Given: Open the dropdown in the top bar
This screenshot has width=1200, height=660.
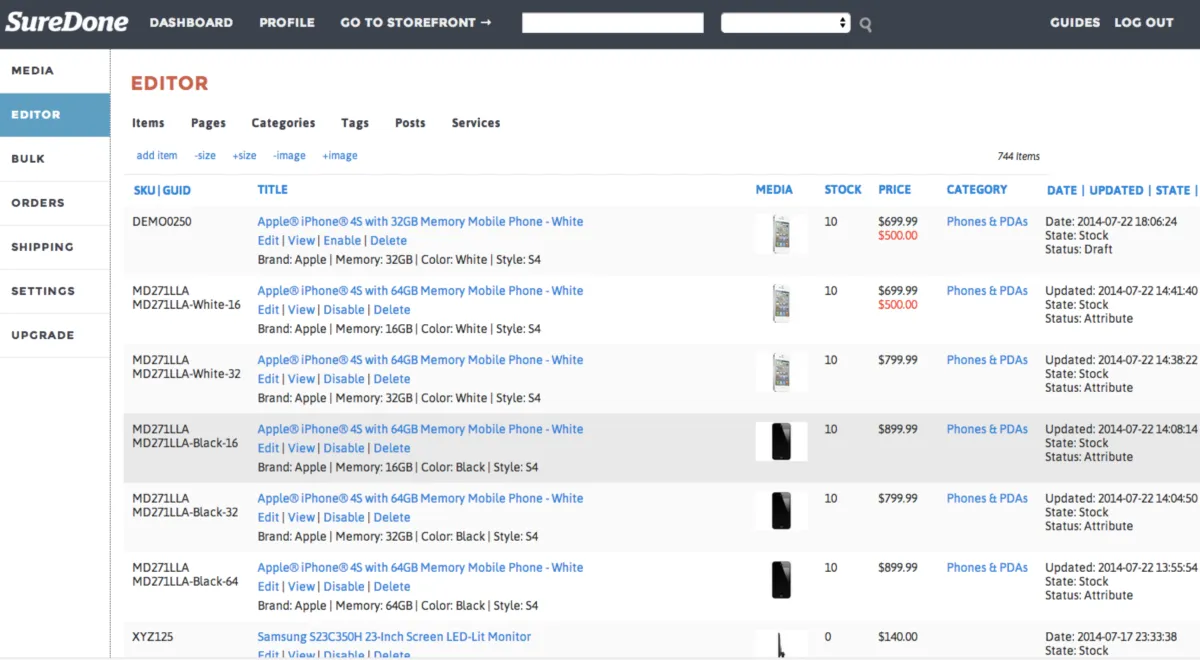Looking at the screenshot, I should (x=785, y=23).
